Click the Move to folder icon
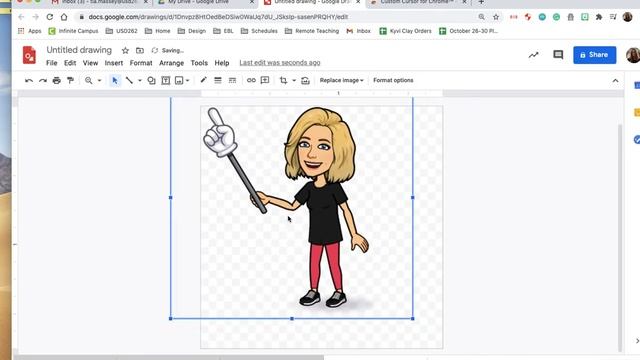Image resolution: width=640 pixels, height=360 pixels. coord(140,51)
